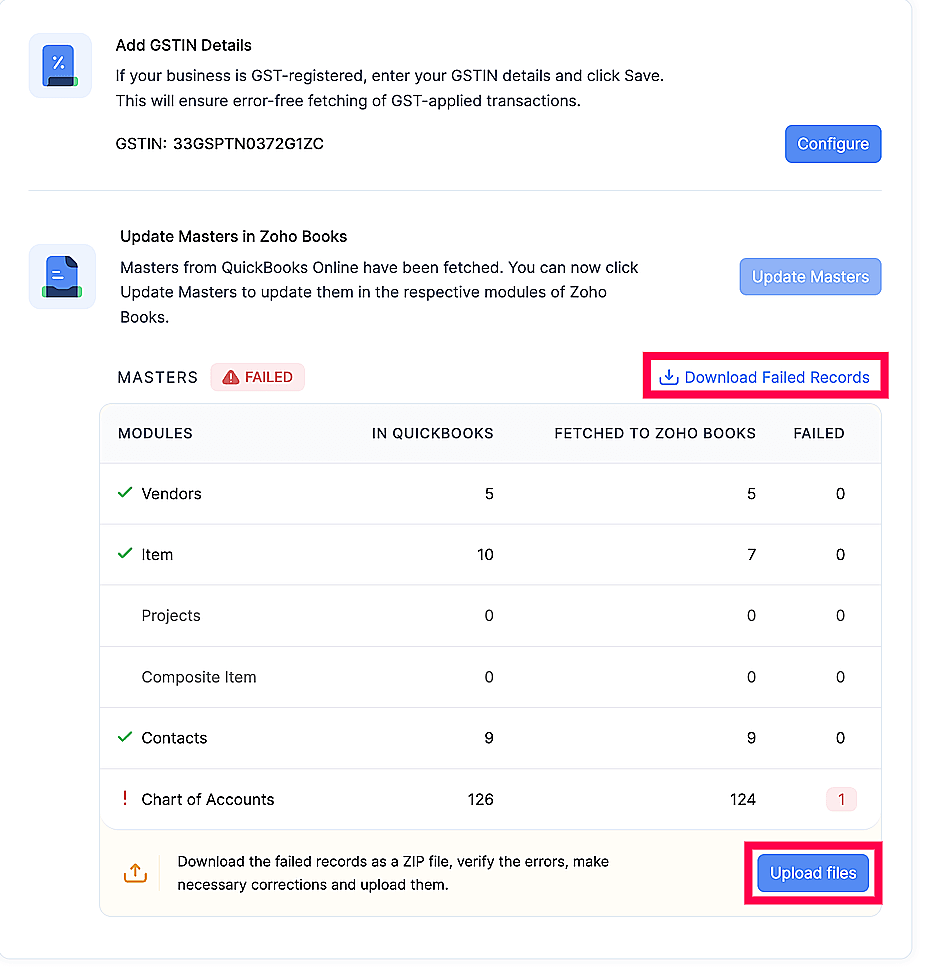Click the IN QUICKBOOKS column header
Image resolution: width=948 pixels, height=976 pixels.
(432, 433)
